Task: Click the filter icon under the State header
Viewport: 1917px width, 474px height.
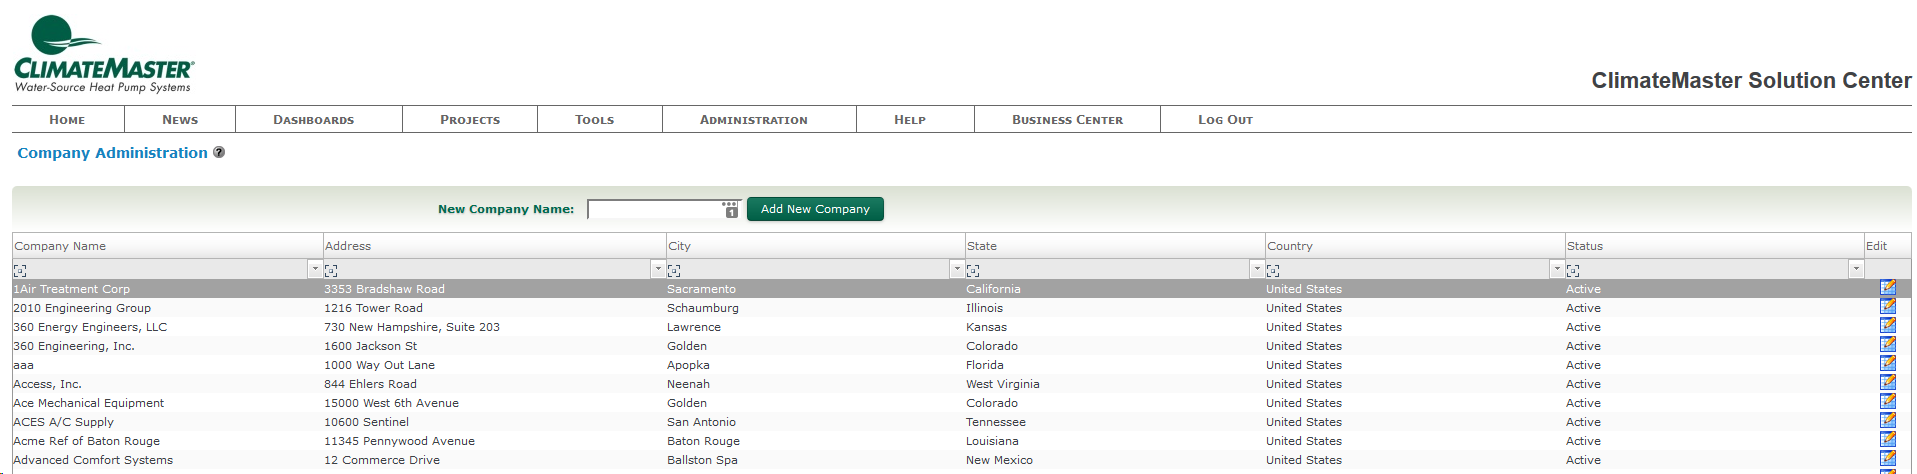Action: tap(973, 270)
